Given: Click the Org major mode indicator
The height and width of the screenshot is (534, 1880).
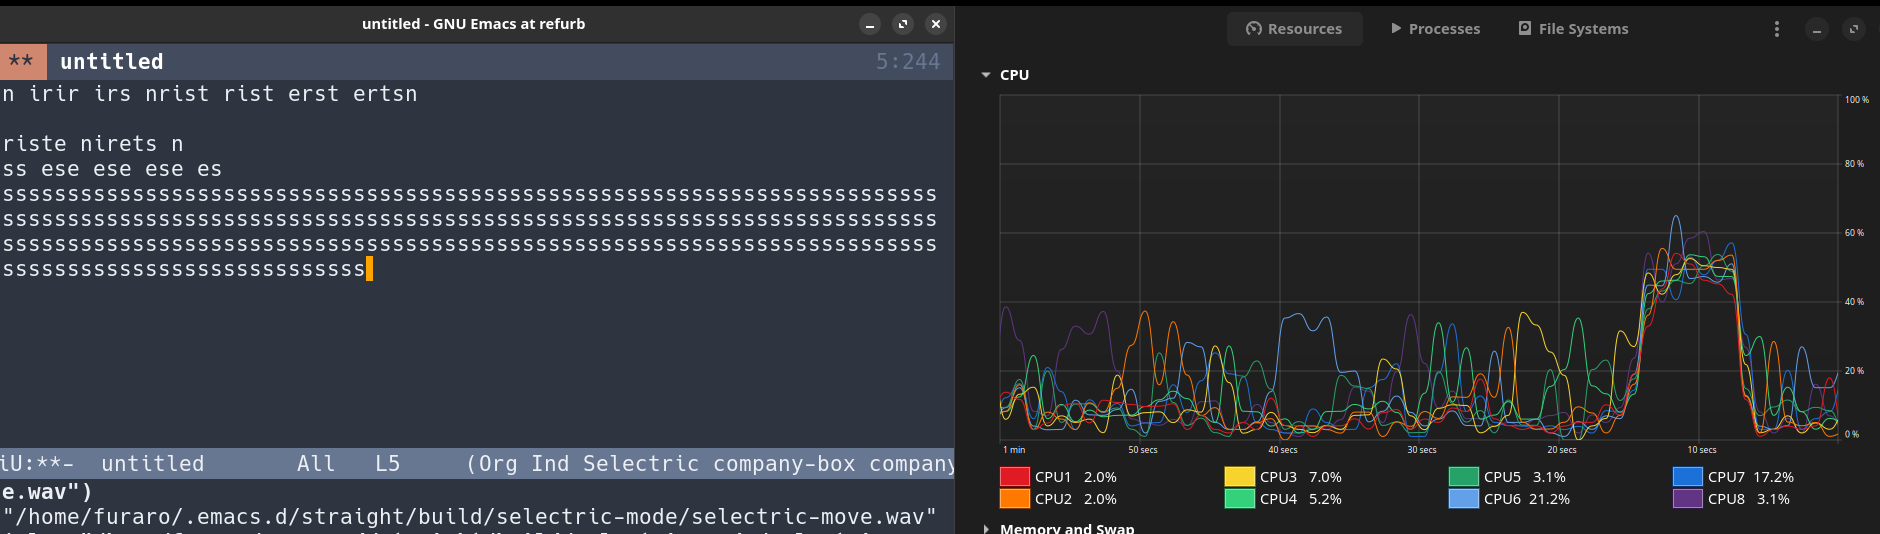Looking at the screenshot, I should [x=497, y=464].
